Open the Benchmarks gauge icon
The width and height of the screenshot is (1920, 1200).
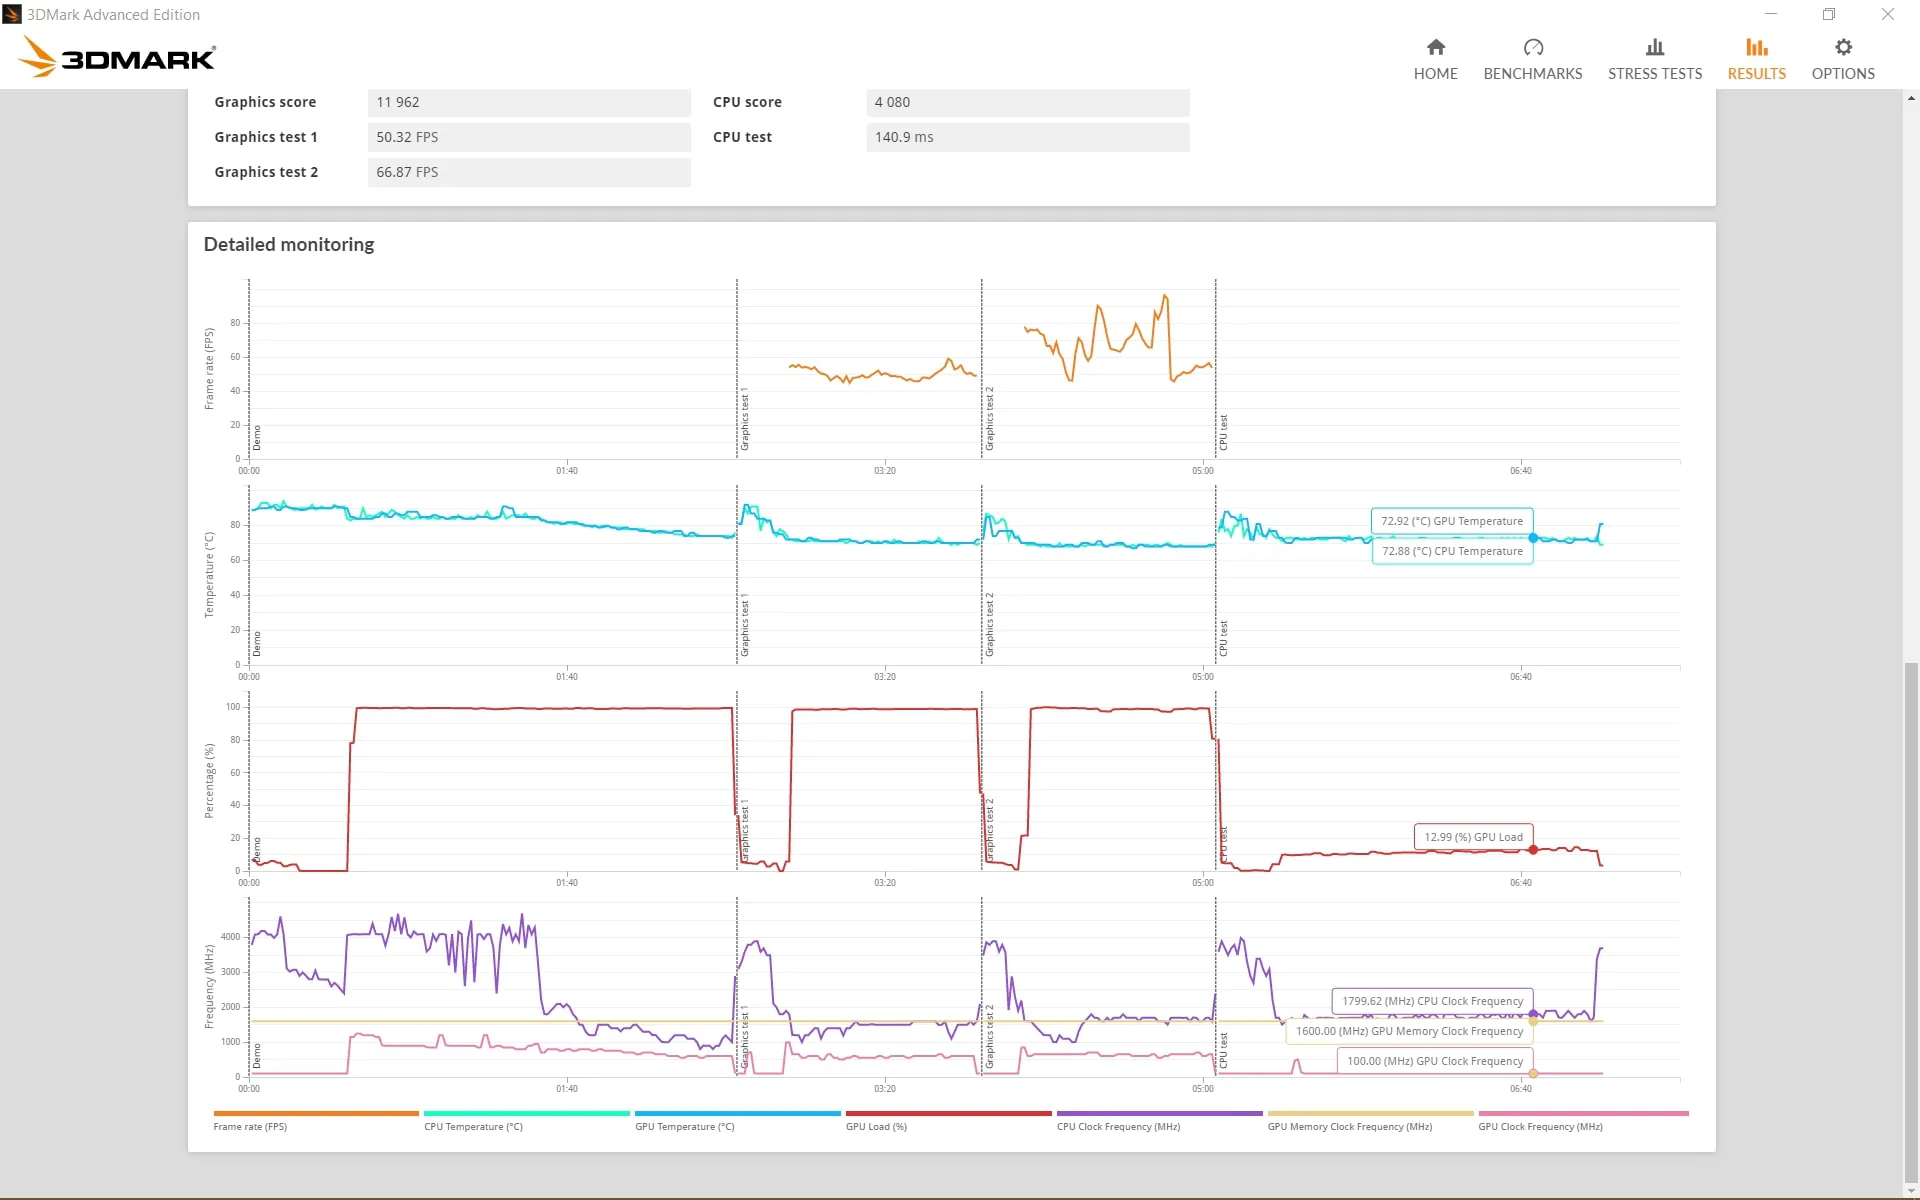[x=1533, y=47]
